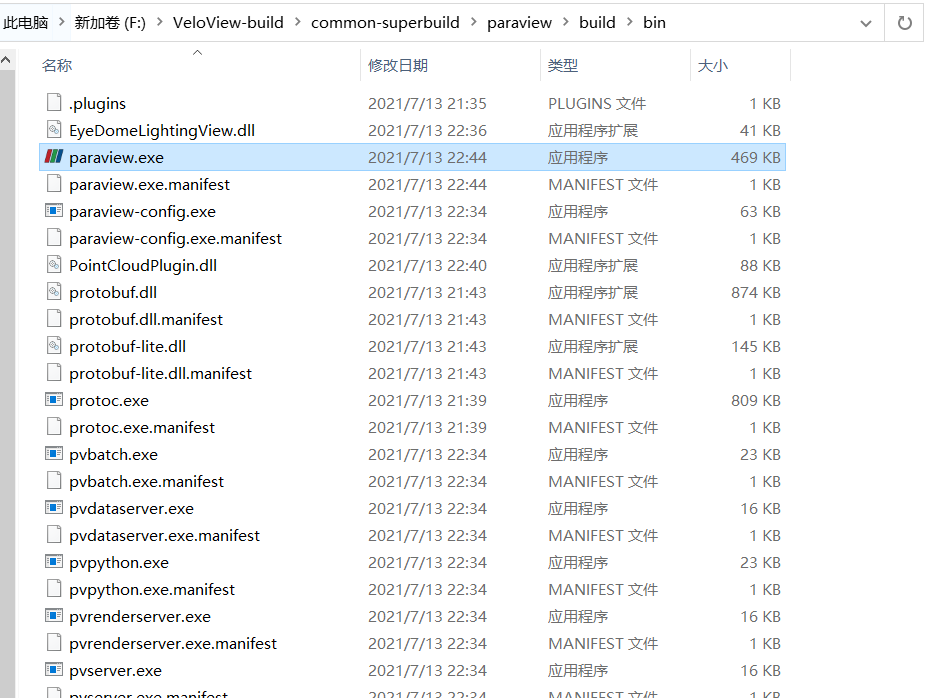Click the paraview.exe application icon
The height and width of the screenshot is (698, 934).
(x=54, y=157)
